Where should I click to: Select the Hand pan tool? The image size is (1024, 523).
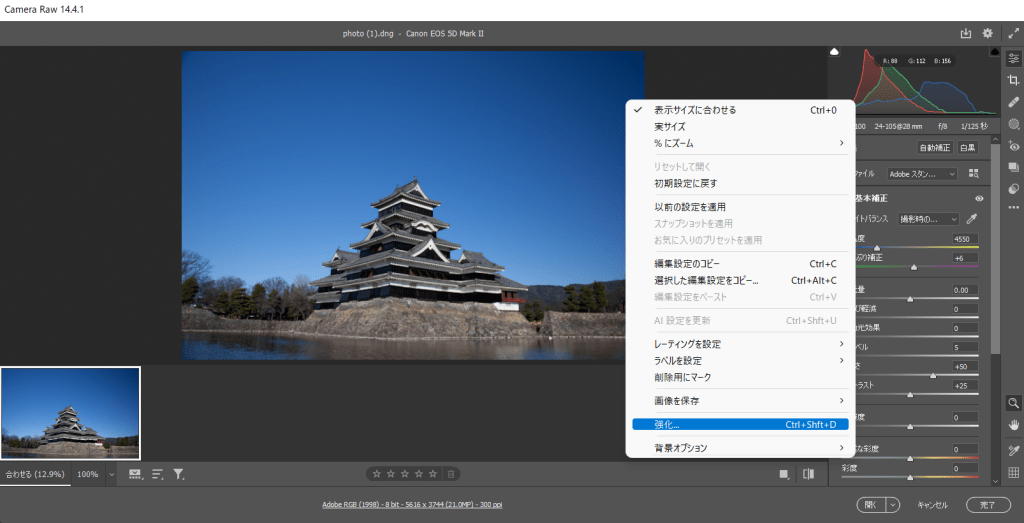tap(1013, 425)
